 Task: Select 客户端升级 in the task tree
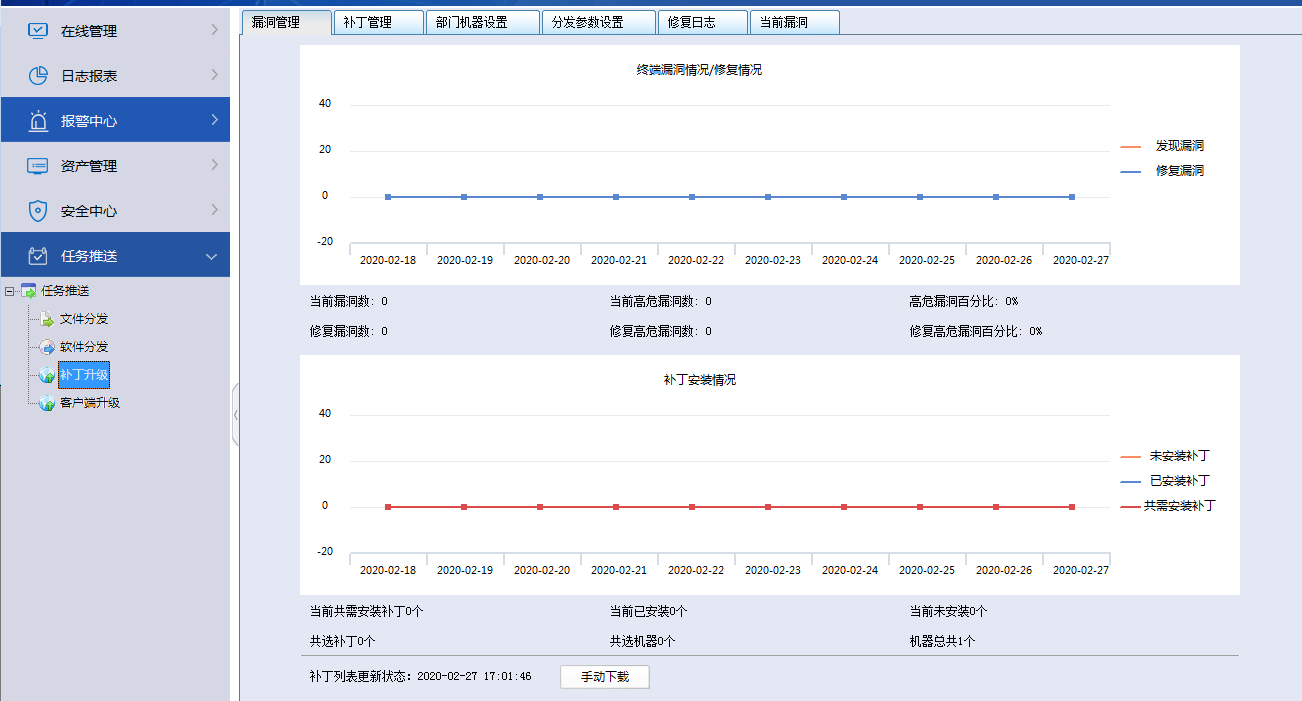click(x=90, y=403)
